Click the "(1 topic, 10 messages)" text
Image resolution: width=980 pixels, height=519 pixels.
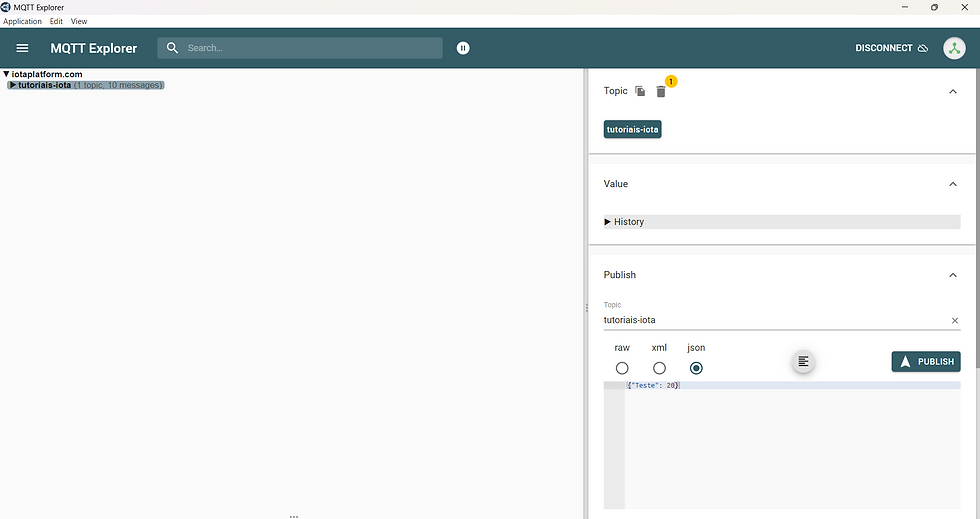[119, 85]
